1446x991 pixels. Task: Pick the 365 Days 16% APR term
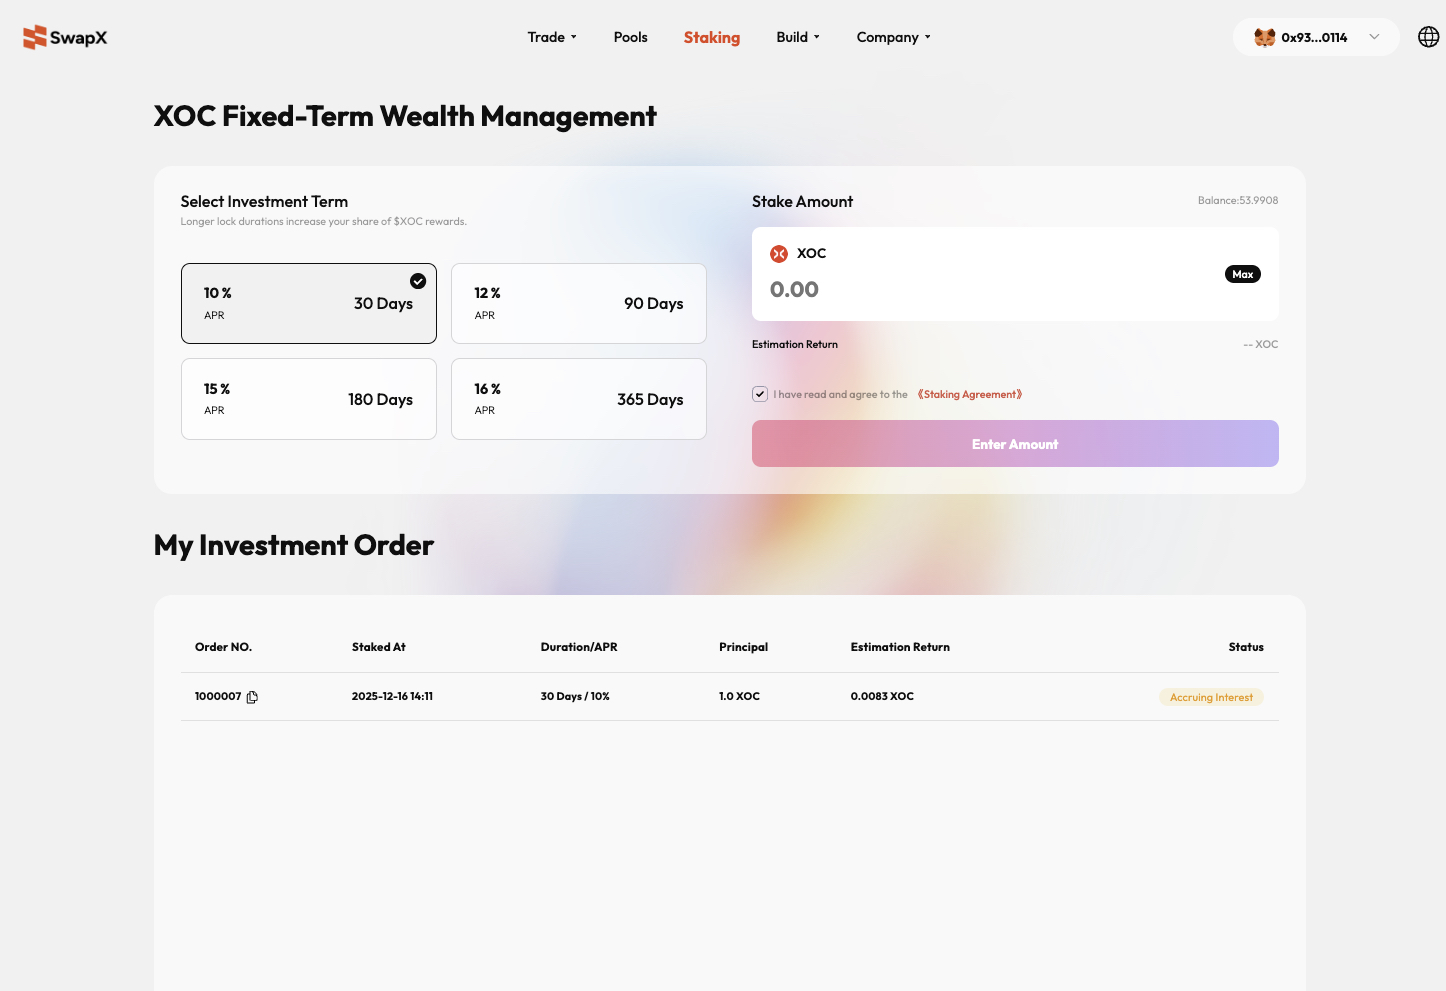tap(578, 399)
